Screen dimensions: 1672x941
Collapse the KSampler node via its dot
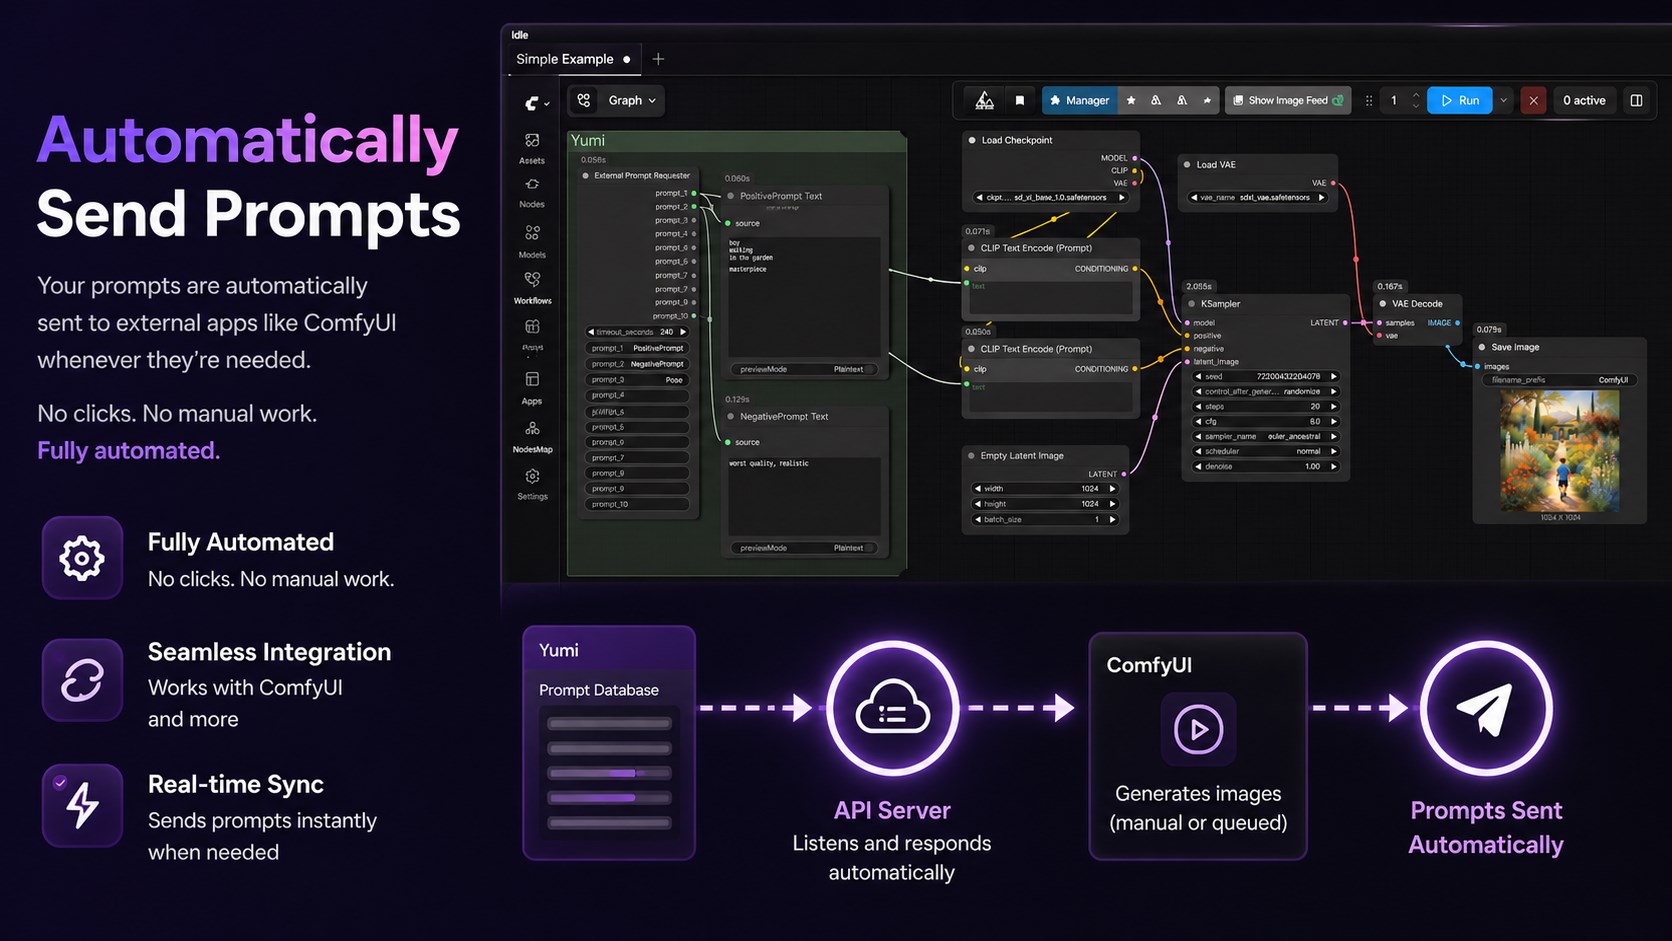pos(1191,304)
